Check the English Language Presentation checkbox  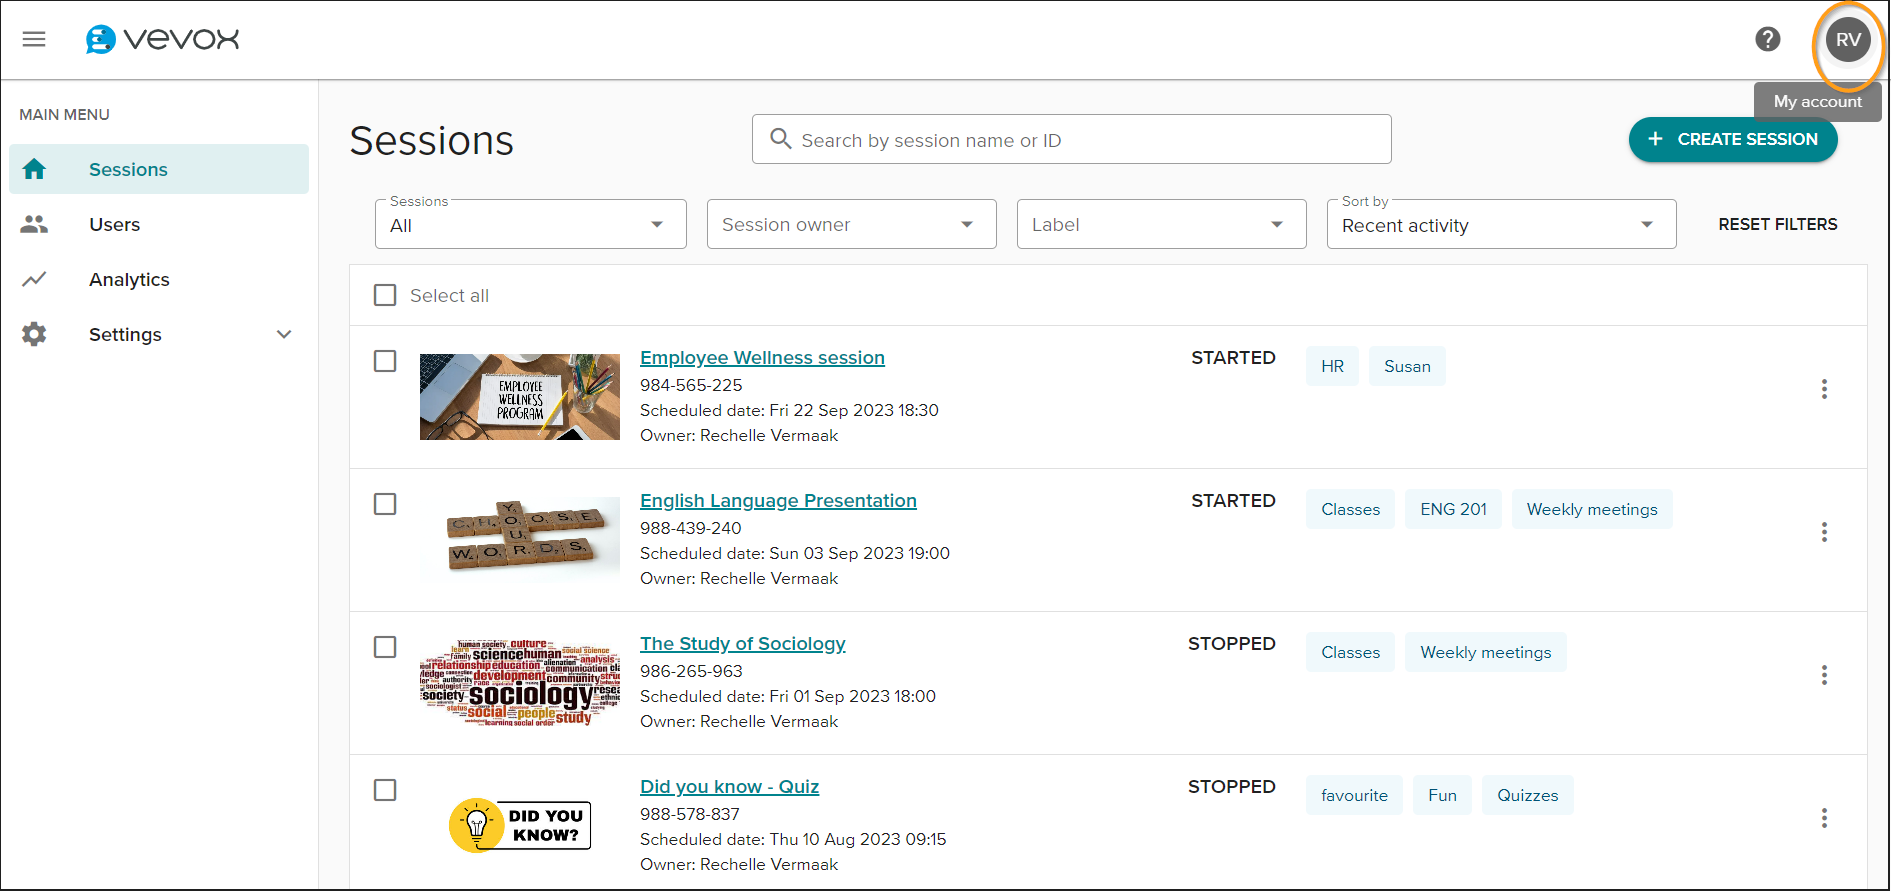coord(385,504)
